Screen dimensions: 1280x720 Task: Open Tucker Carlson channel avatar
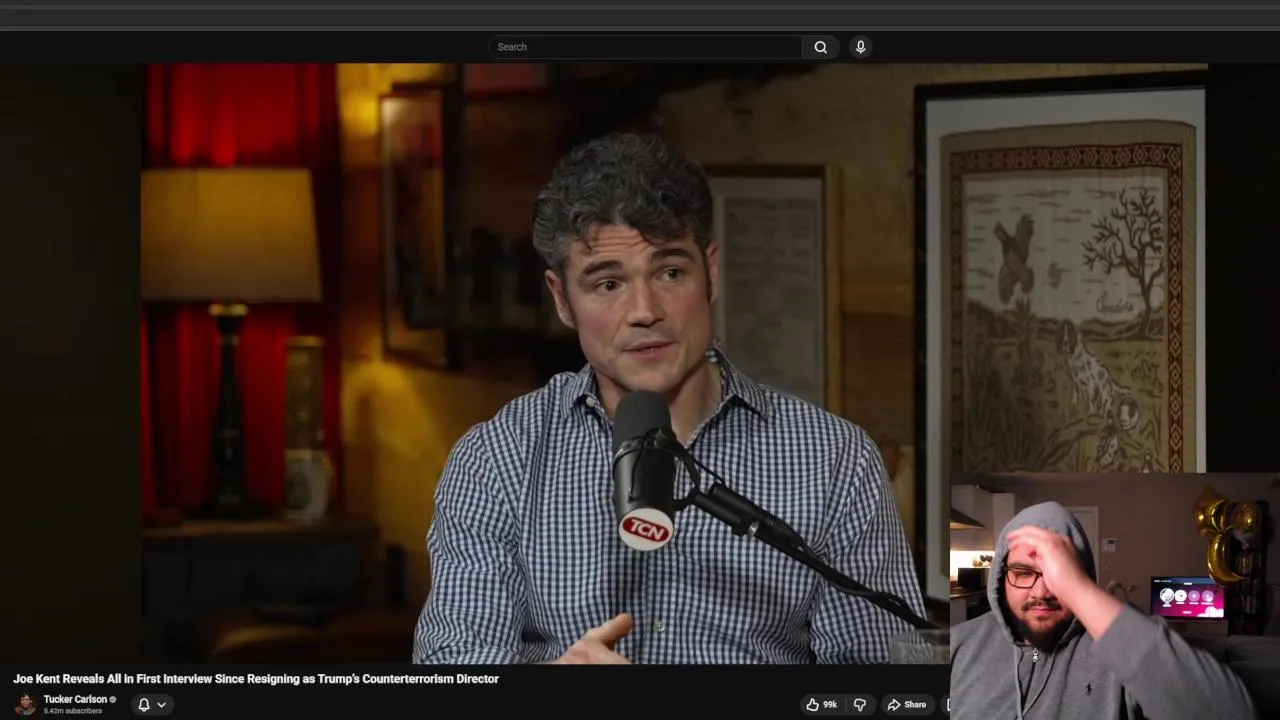point(25,704)
